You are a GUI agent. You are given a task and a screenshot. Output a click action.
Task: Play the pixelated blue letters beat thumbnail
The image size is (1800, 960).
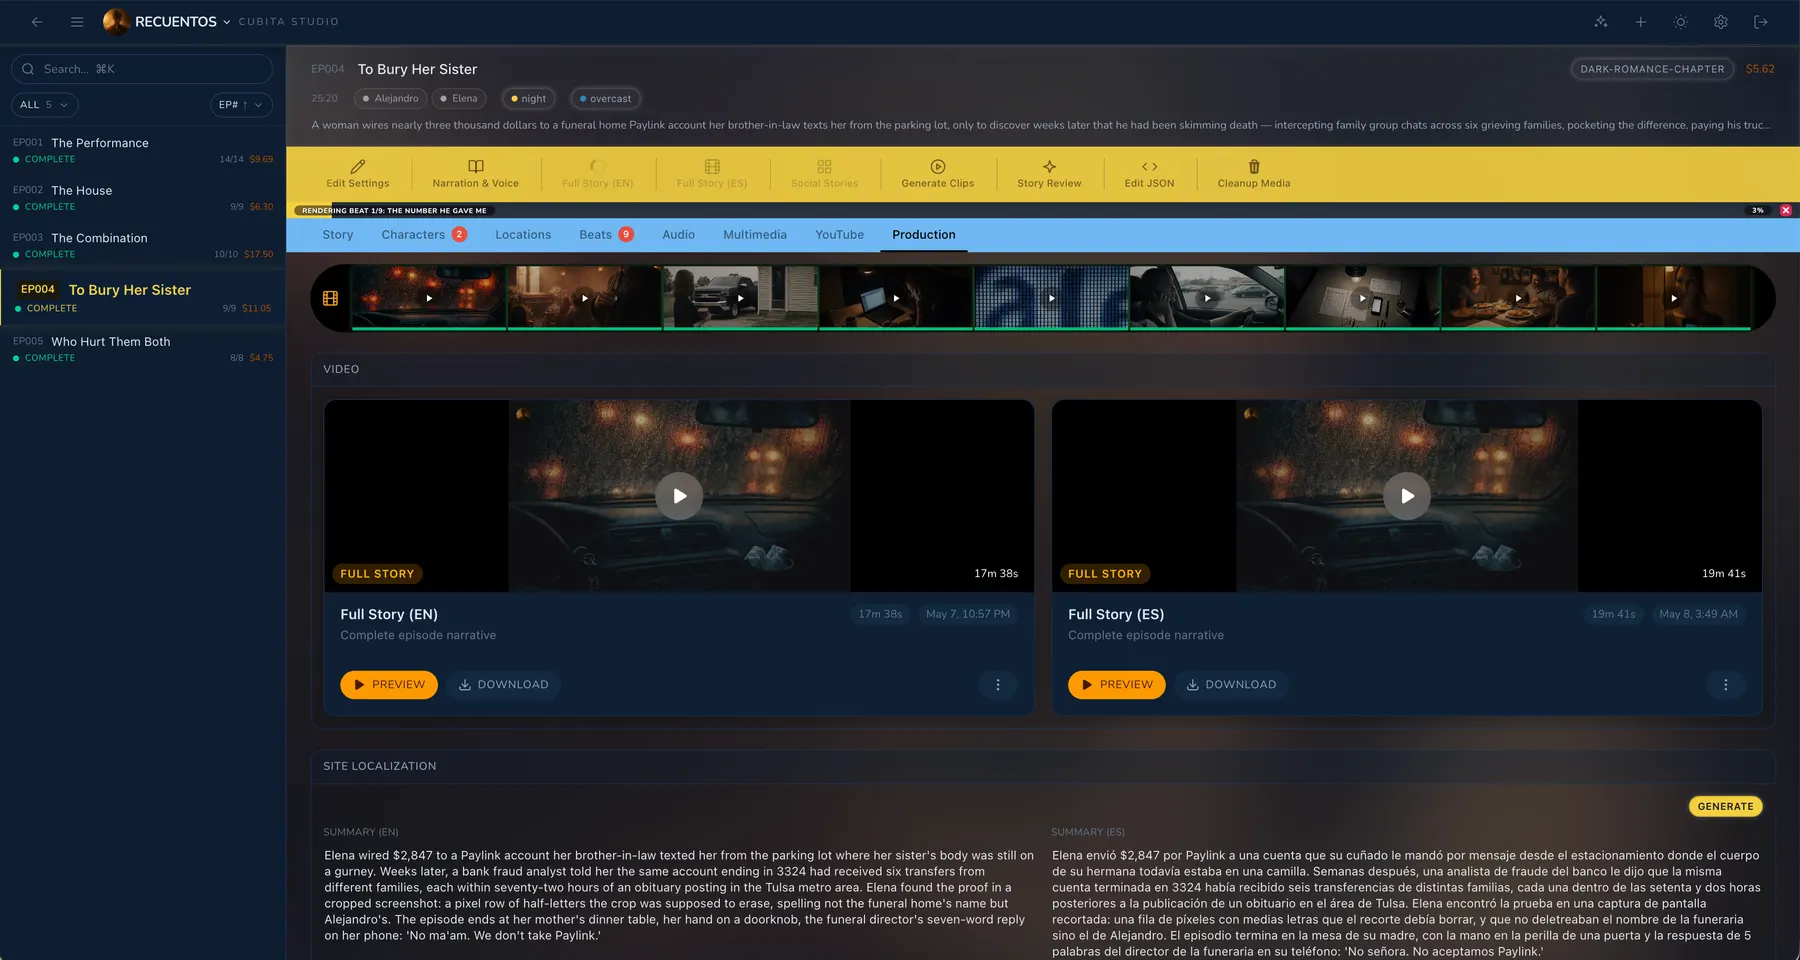click(x=1052, y=298)
